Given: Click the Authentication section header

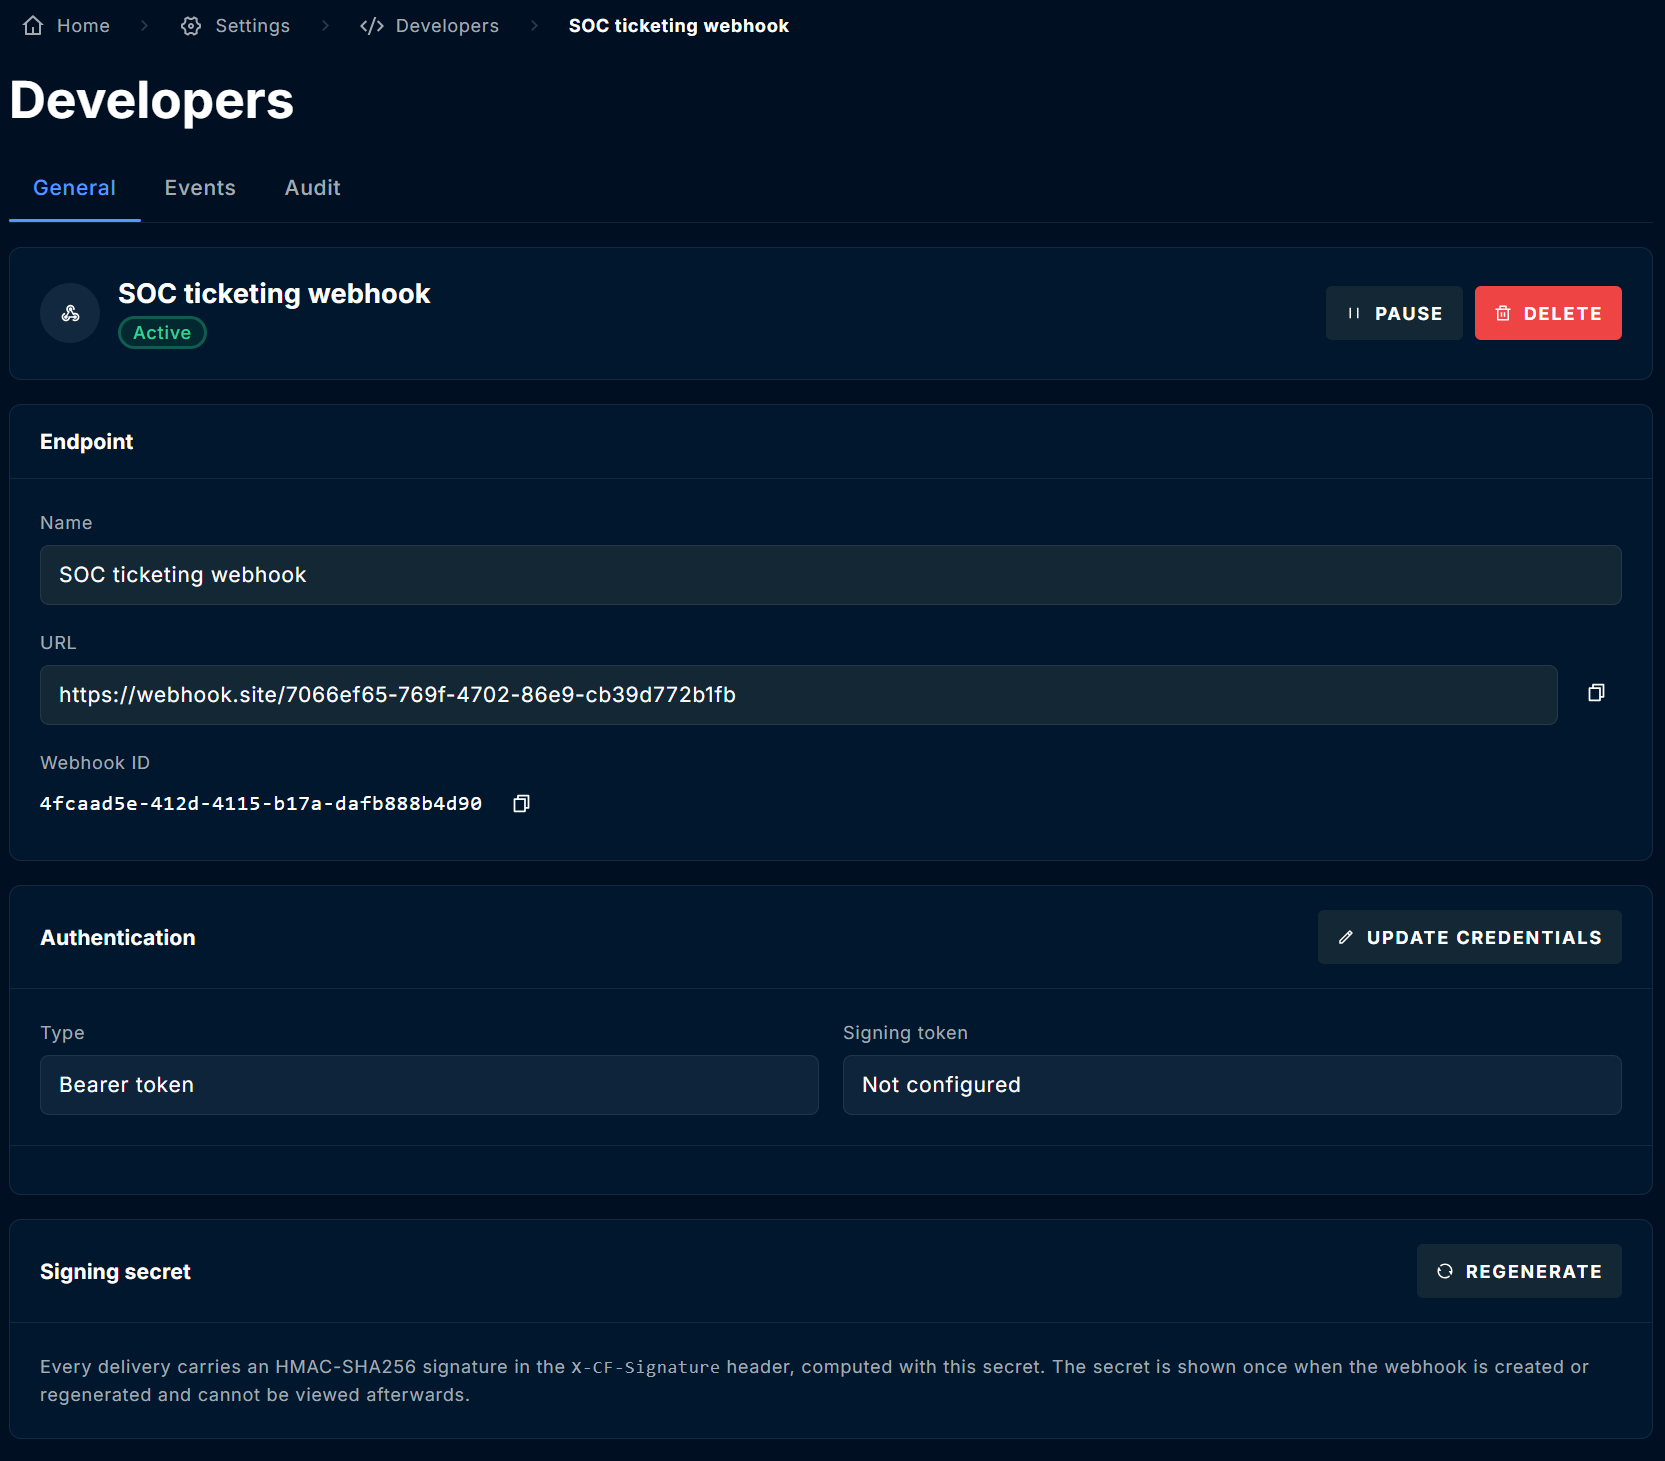Looking at the screenshot, I should click(x=118, y=938).
